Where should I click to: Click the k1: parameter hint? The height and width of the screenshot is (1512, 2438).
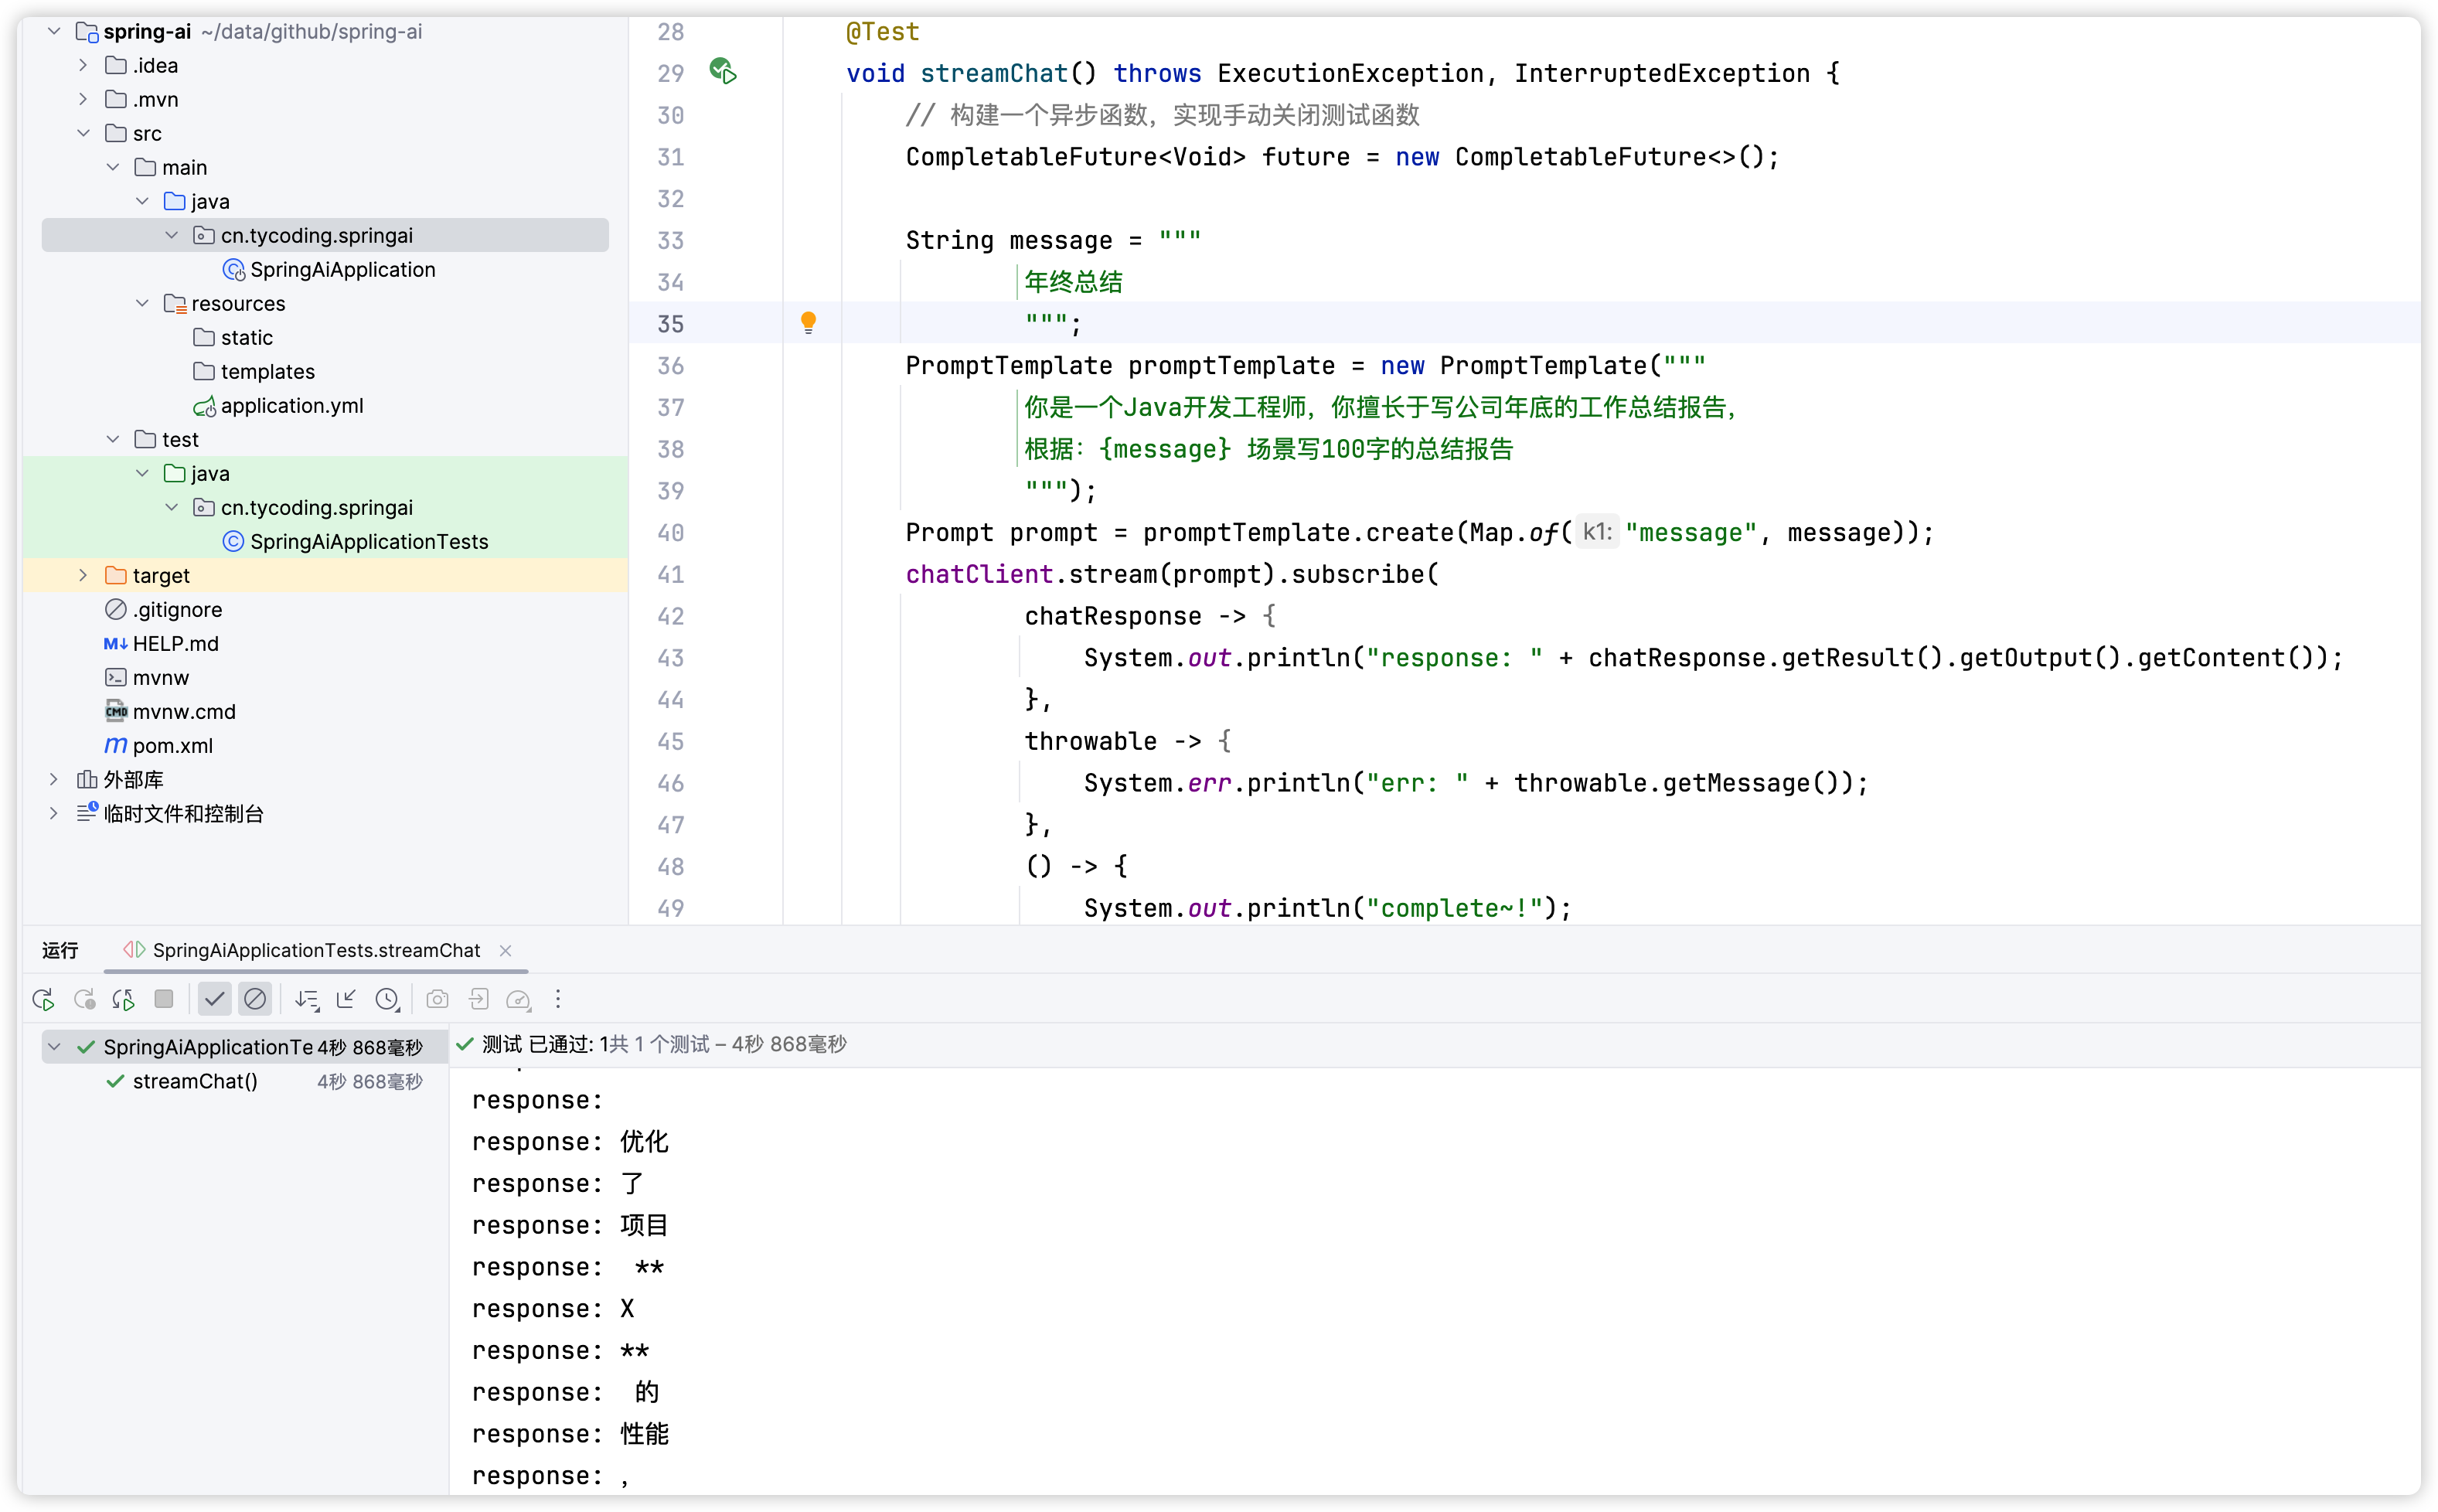pos(1597,532)
